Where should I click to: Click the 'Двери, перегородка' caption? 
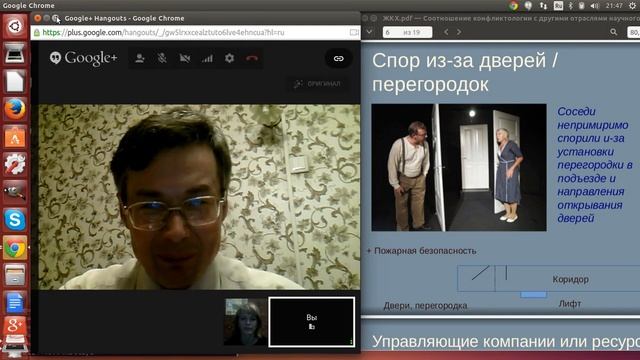click(425, 305)
